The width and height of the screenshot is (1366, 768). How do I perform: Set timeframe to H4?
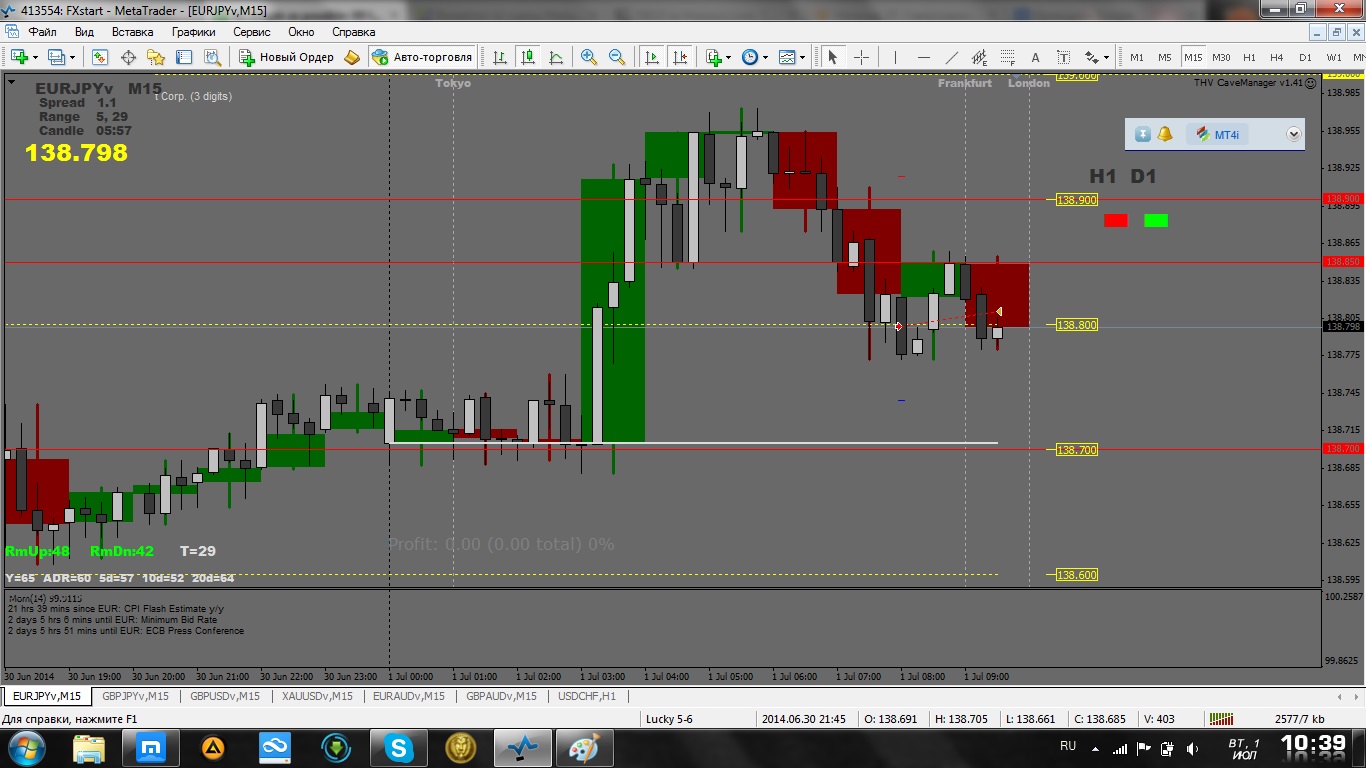(x=1277, y=57)
